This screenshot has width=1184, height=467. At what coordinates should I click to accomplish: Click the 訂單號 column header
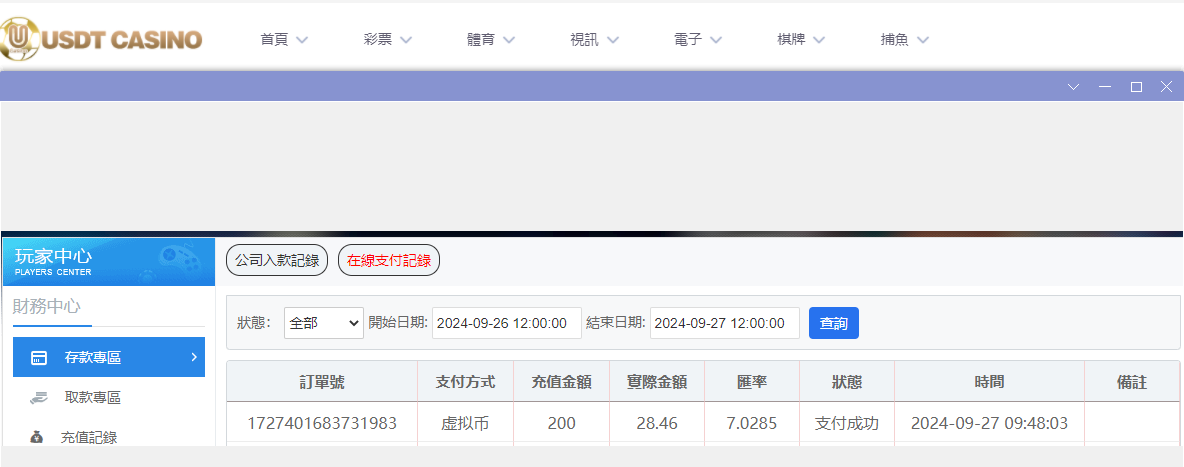click(x=322, y=382)
